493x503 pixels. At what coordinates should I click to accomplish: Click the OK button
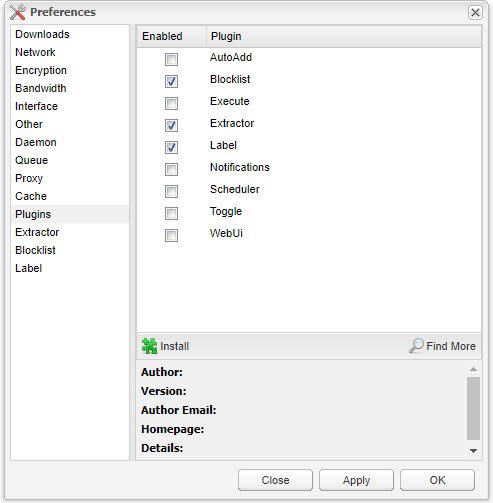[437, 480]
